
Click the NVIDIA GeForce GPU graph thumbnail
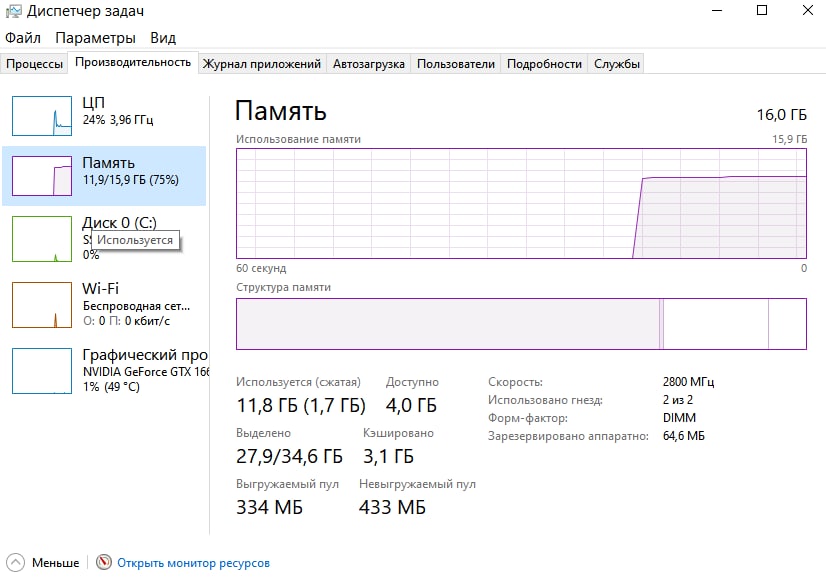tap(42, 371)
